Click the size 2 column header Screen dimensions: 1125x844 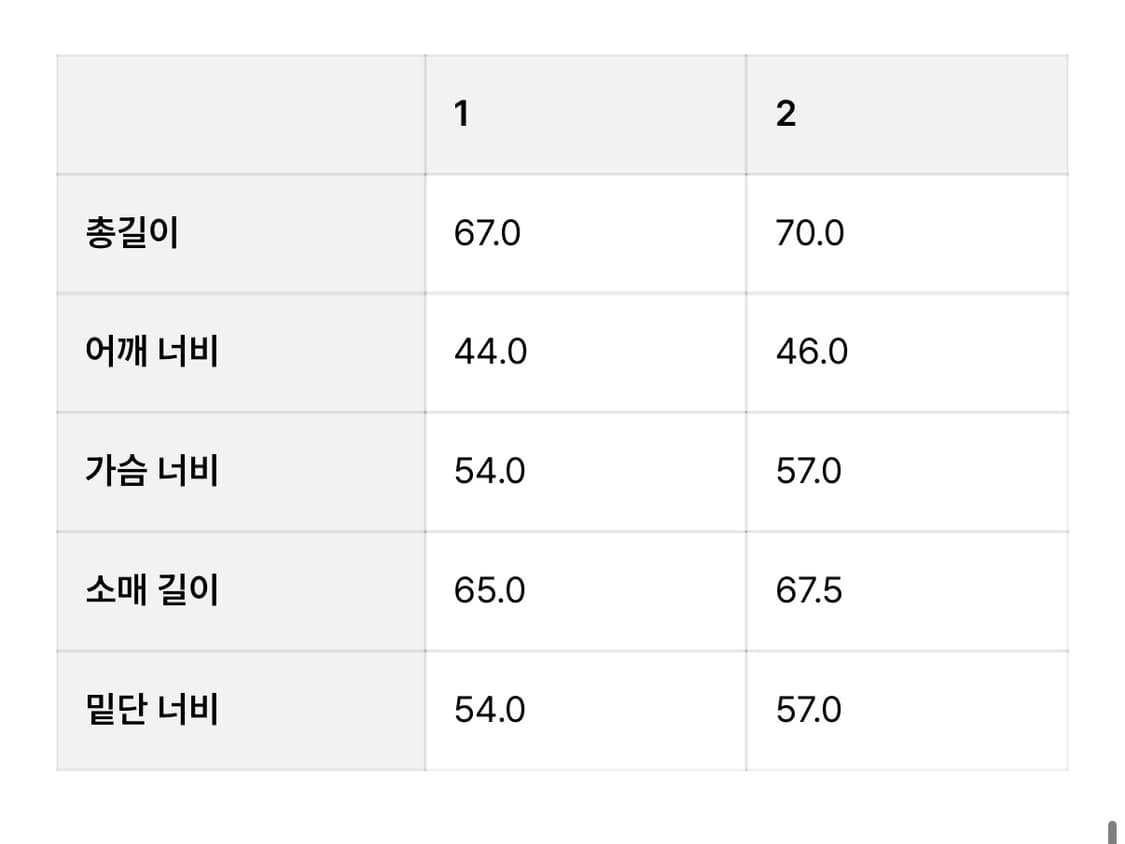[x=786, y=114]
